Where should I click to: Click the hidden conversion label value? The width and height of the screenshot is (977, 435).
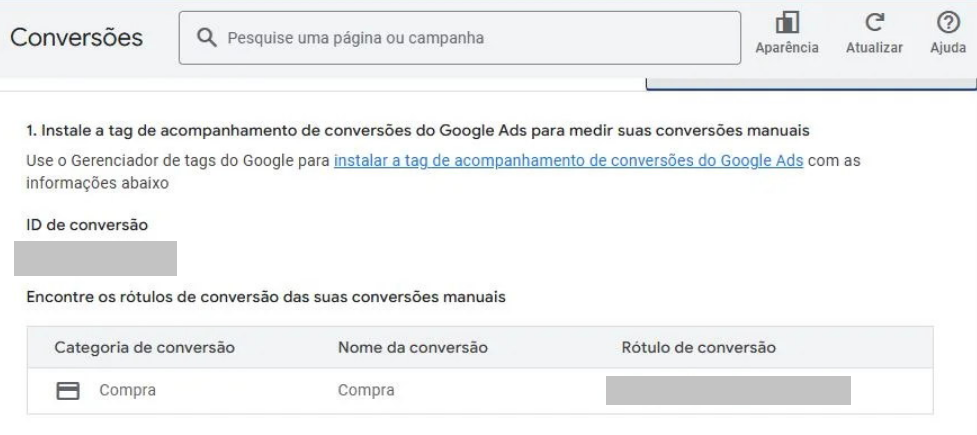(x=727, y=390)
